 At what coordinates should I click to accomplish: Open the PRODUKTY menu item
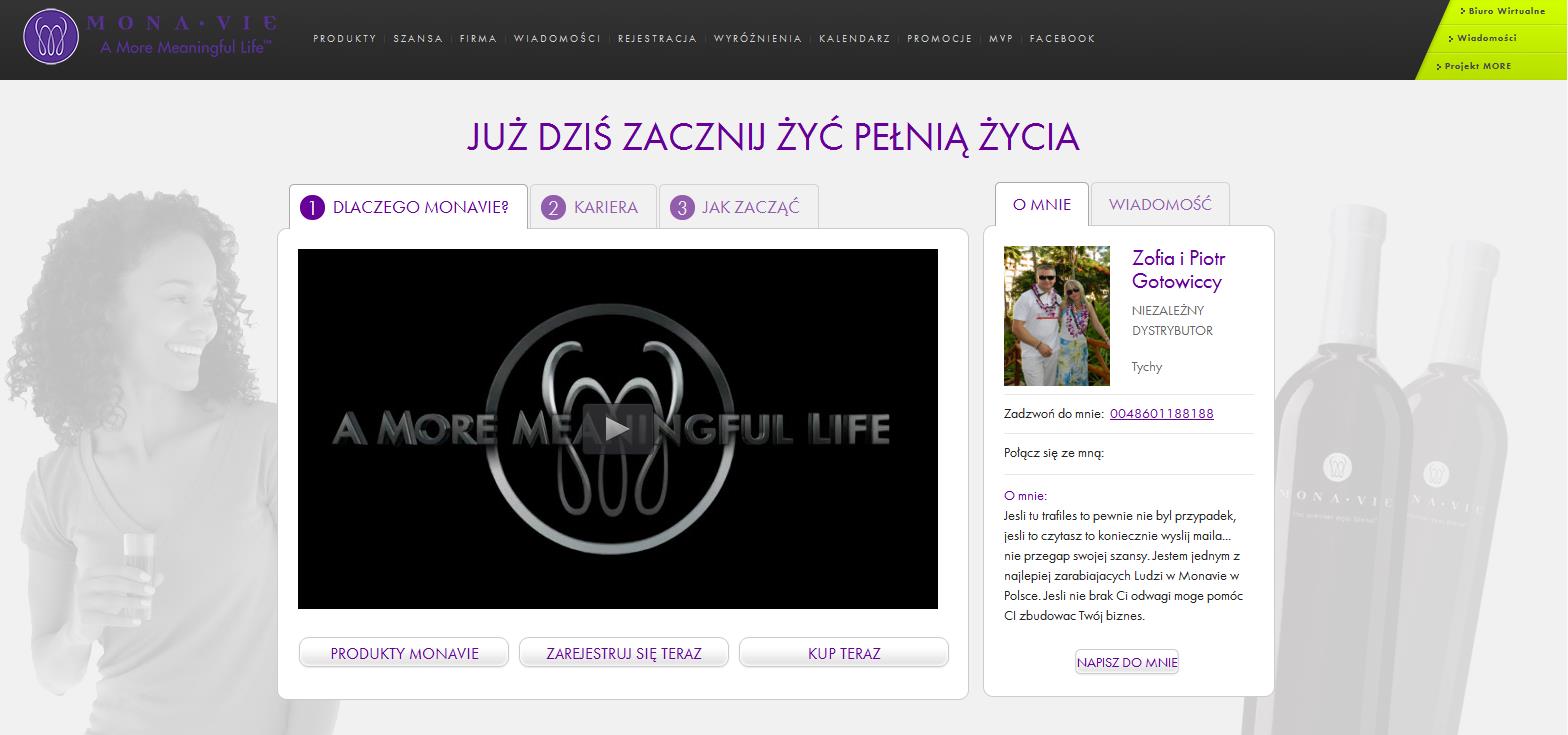[x=345, y=39]
